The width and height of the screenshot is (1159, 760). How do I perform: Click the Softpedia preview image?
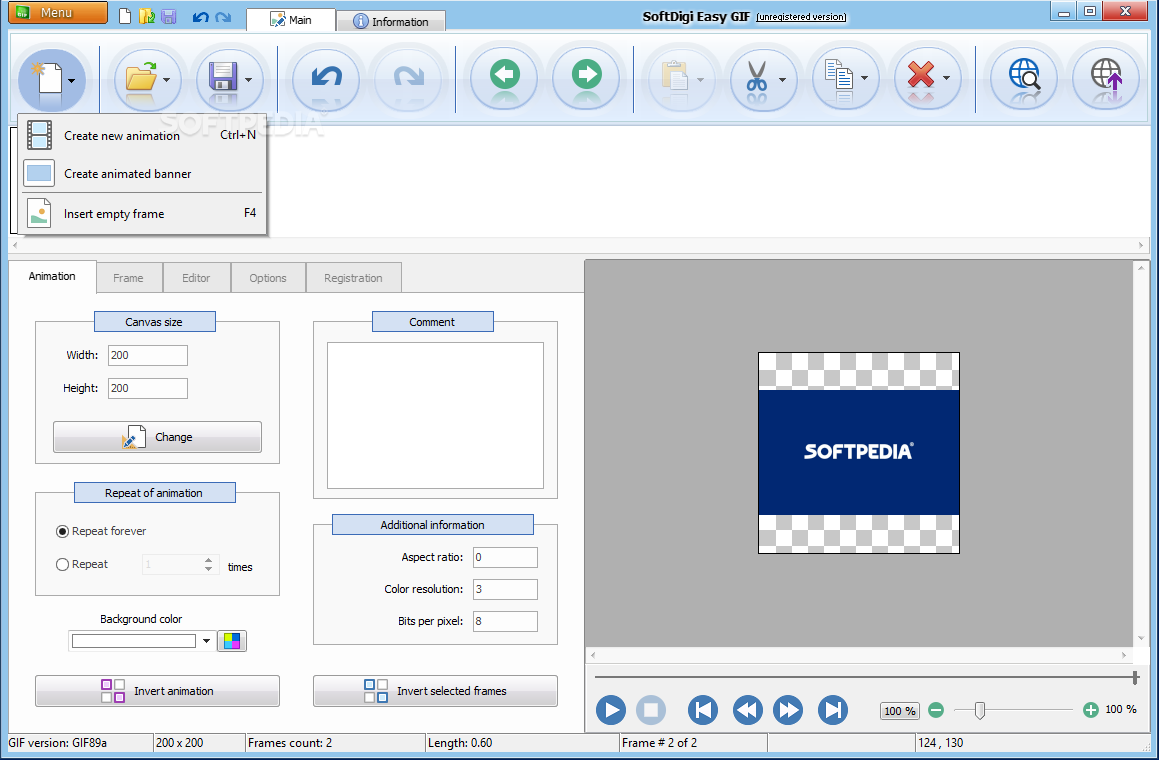coord(859,452)
